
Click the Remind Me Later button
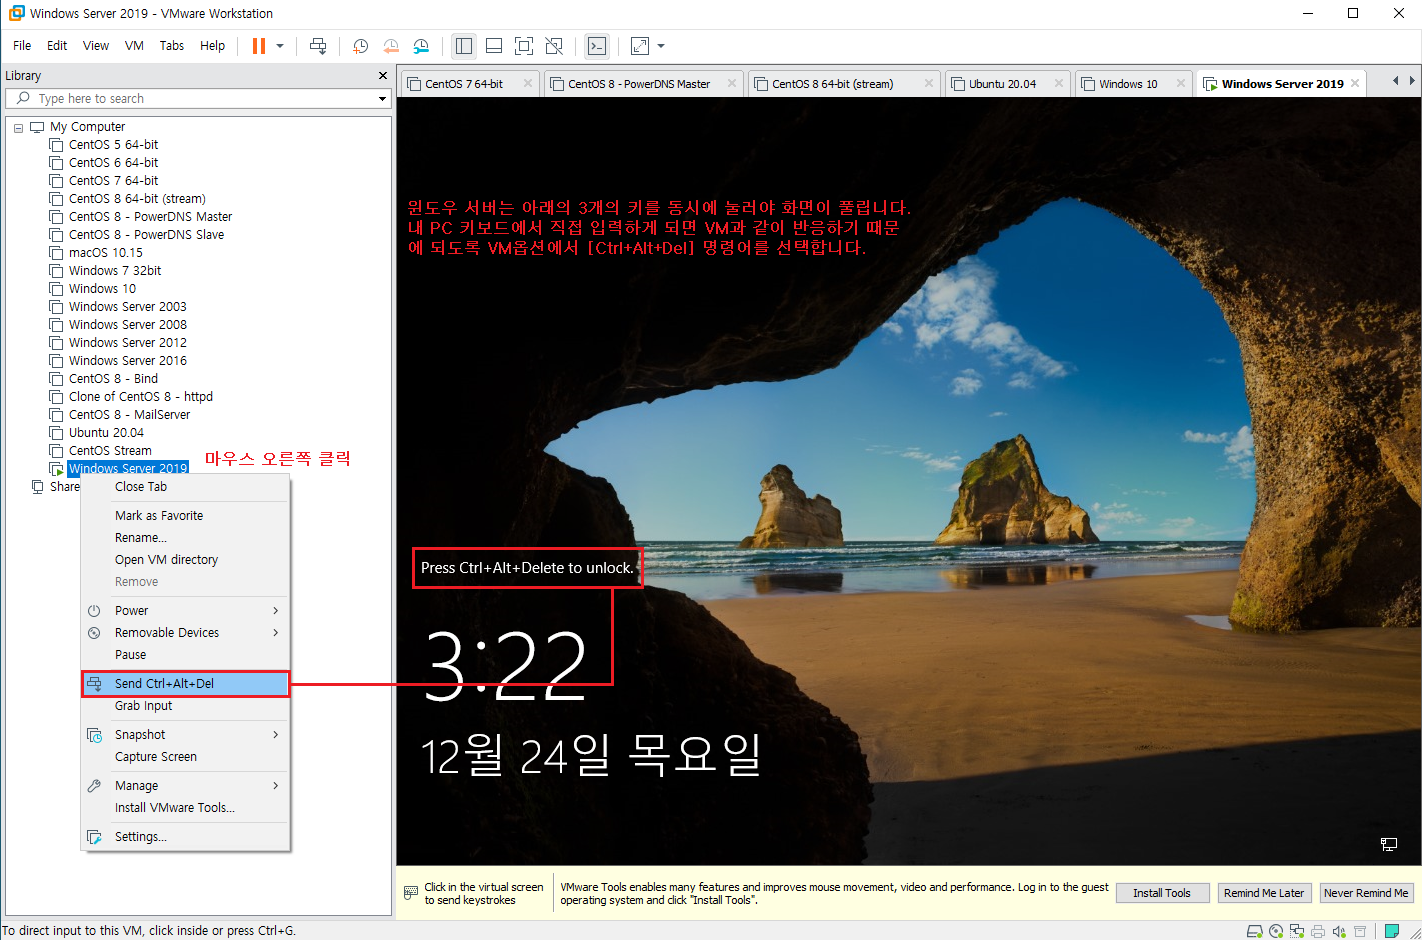coord(1264,893)
